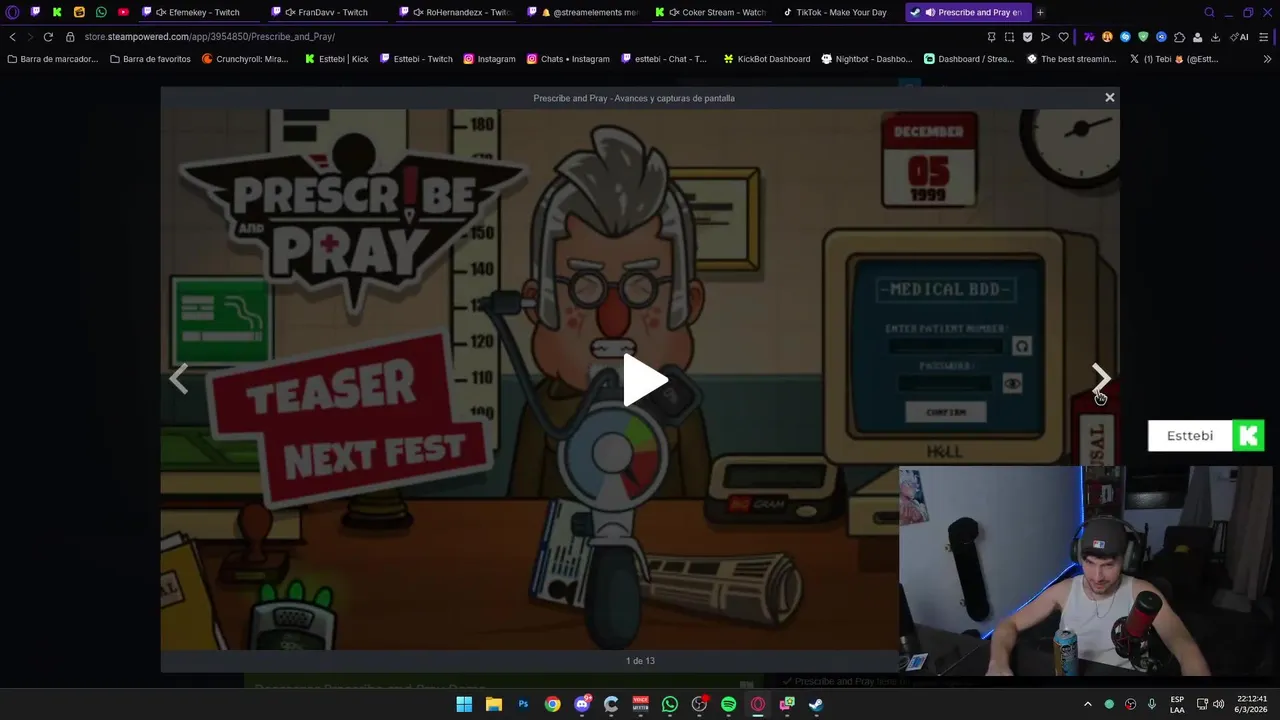Click the browser back arrow
The image size is (1280, 720).
coord(12,37)
